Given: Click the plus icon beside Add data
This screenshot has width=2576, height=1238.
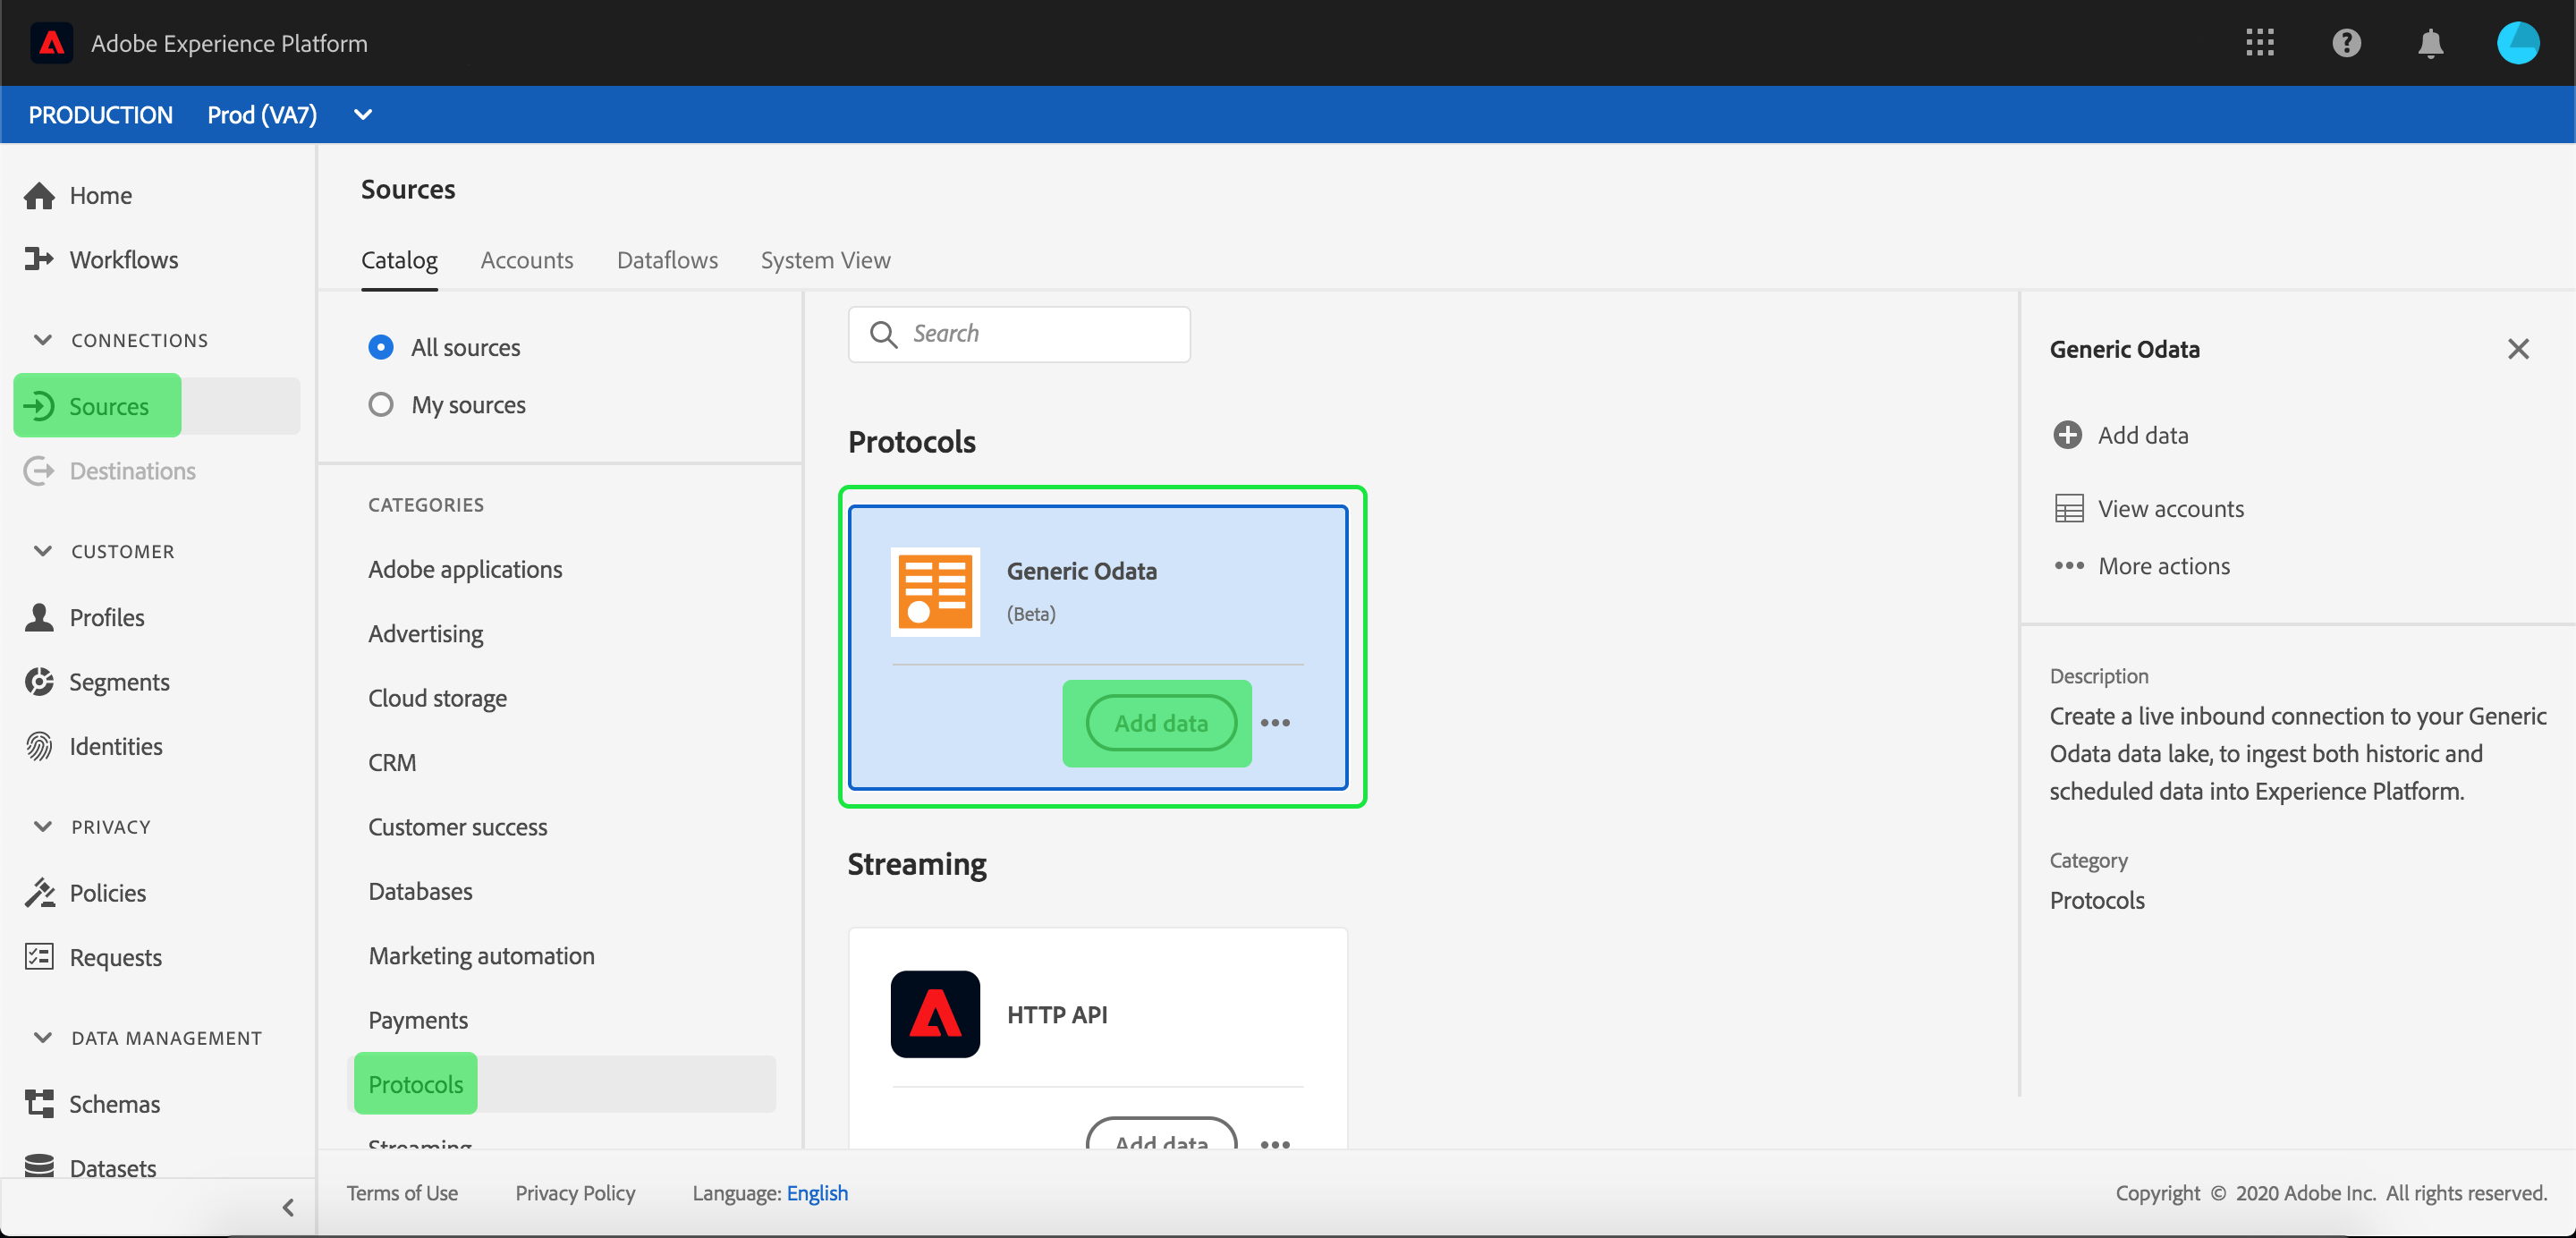Looking at the screenshot, I should [x=2067, y=435].
